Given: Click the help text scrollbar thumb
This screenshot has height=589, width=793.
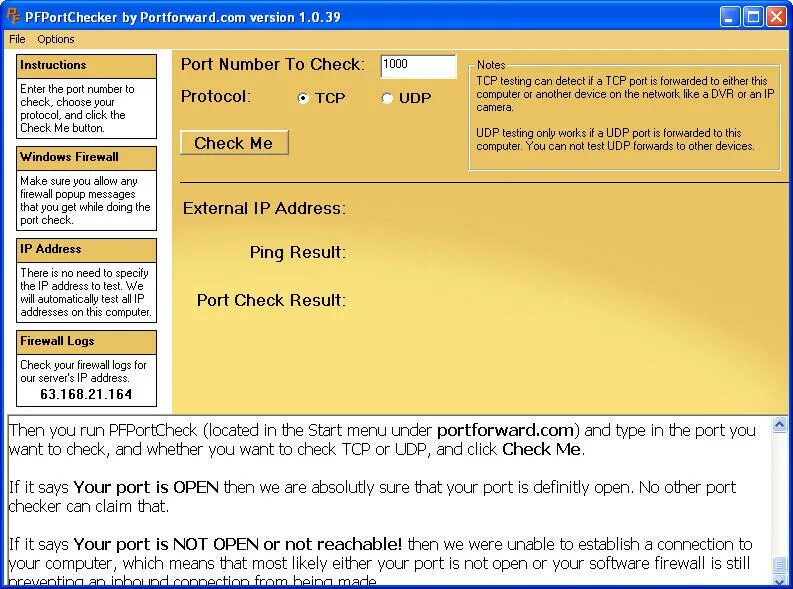Looking at the screenshot, I should pyautogui.click(x=779, y=564).
